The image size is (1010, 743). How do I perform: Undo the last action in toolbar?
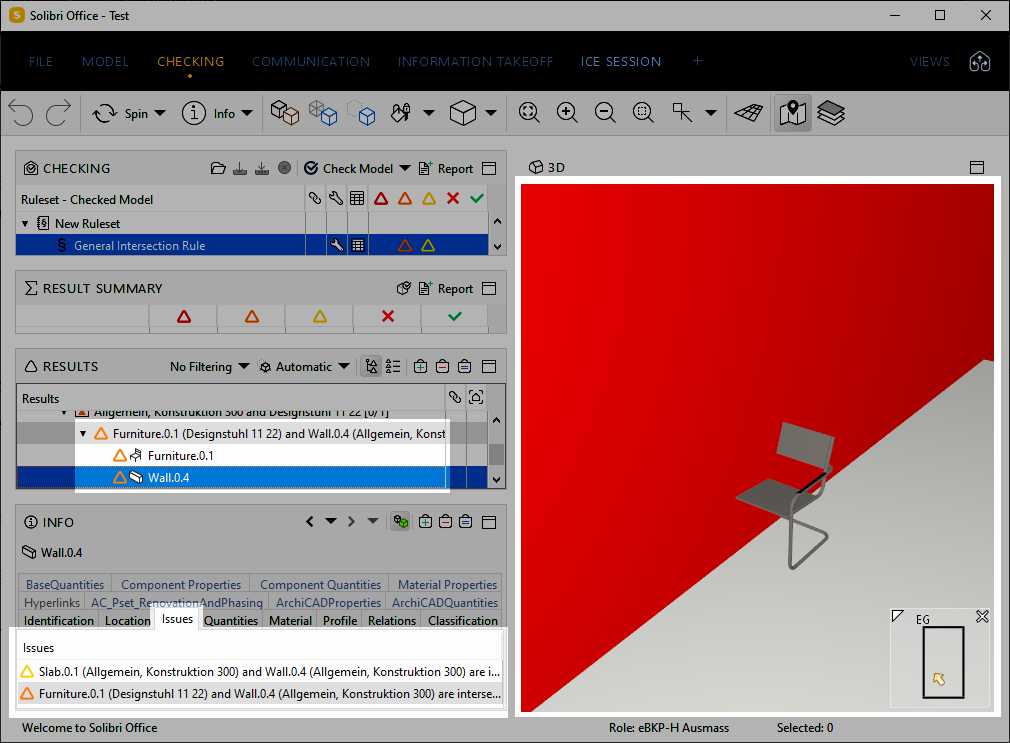pyautogui.click(x=21, y=113)
